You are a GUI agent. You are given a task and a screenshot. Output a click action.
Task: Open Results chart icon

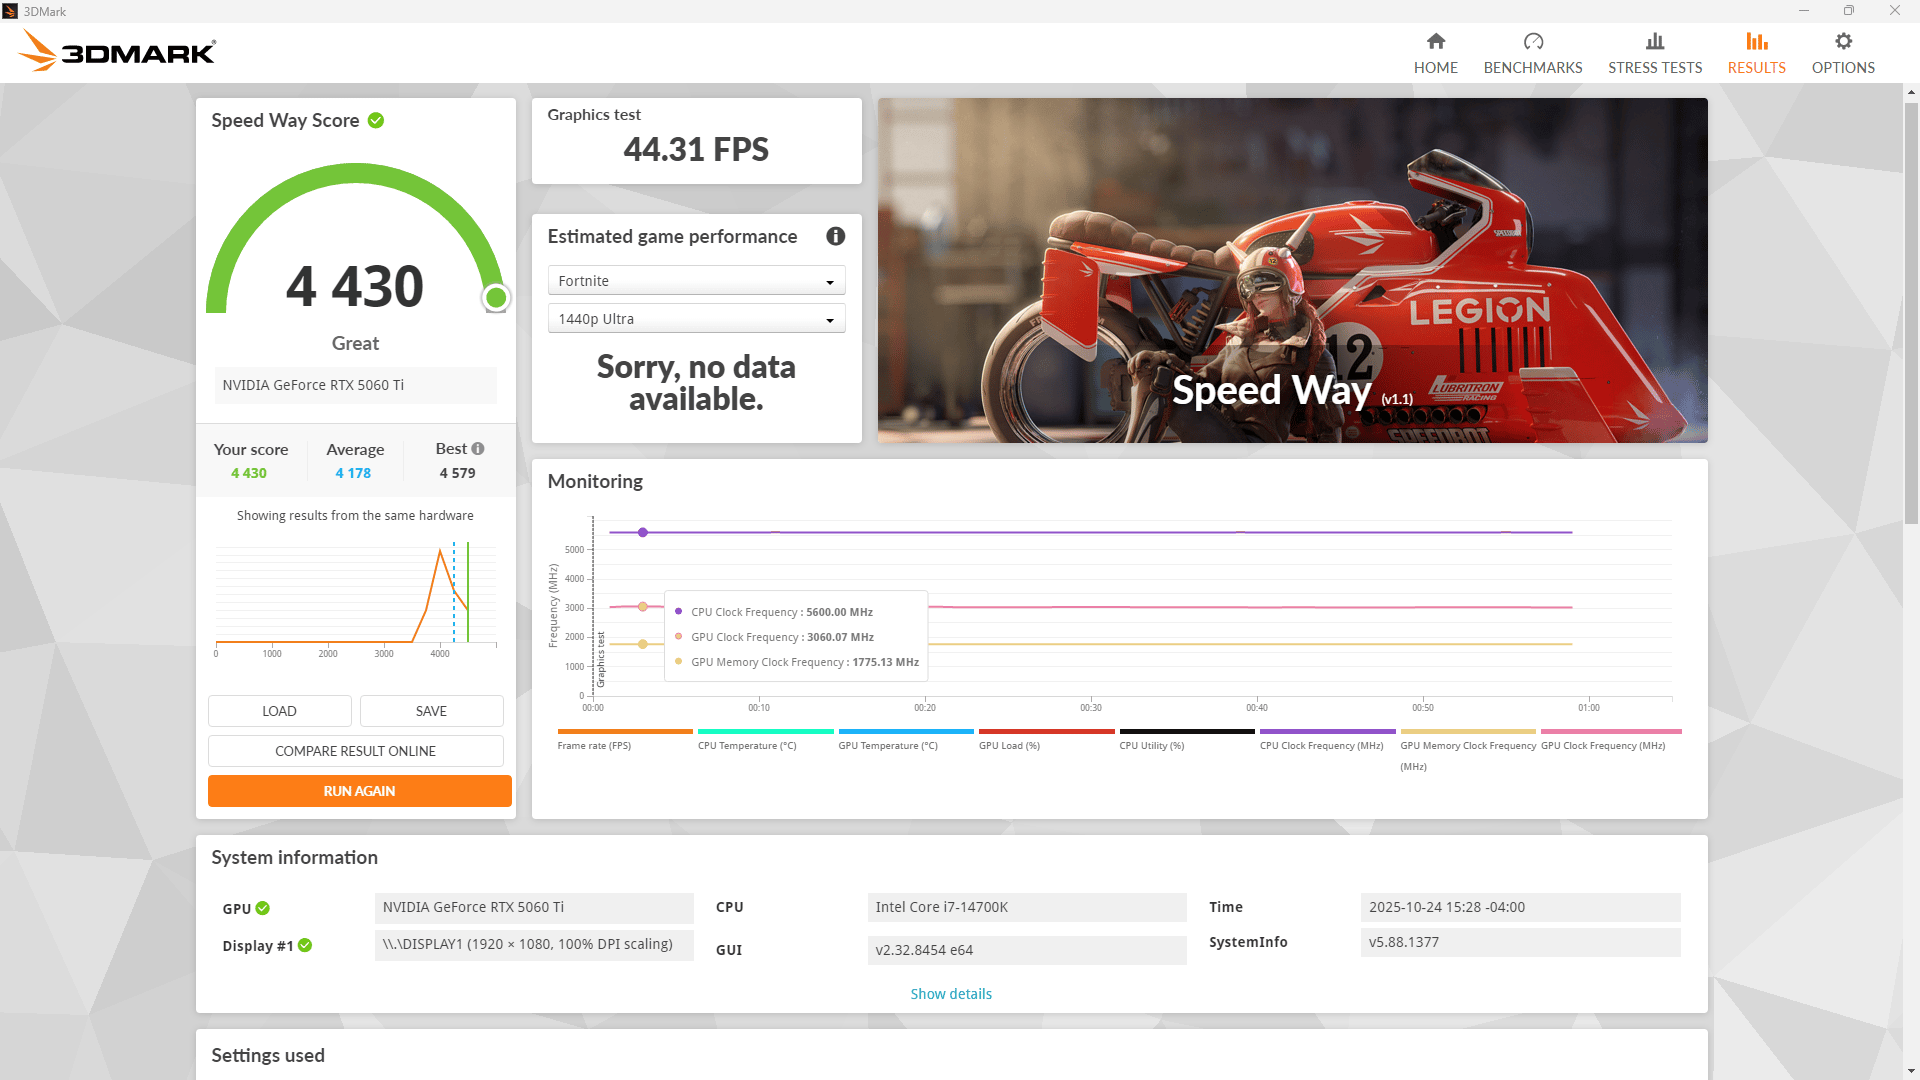click(1757, 41)
